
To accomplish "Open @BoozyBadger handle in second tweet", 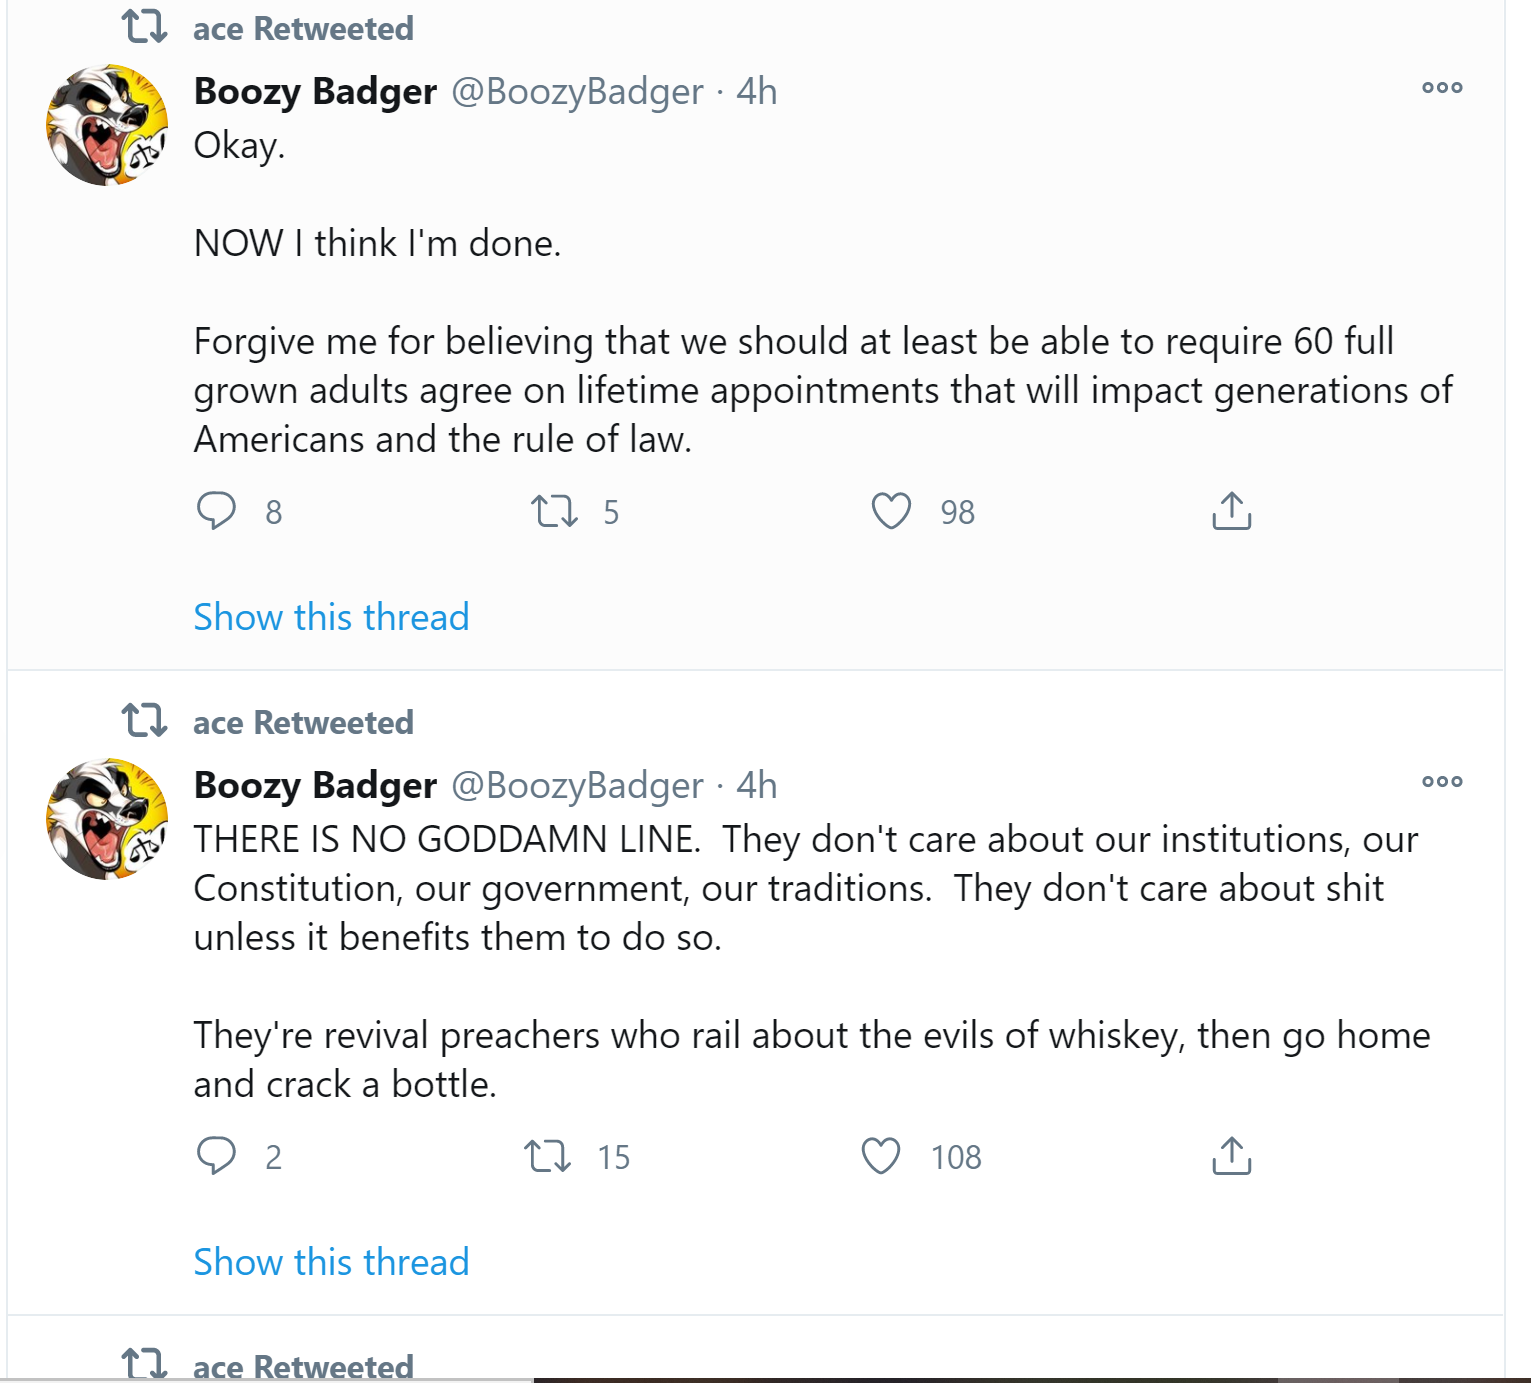I will (x=577, y=785).
